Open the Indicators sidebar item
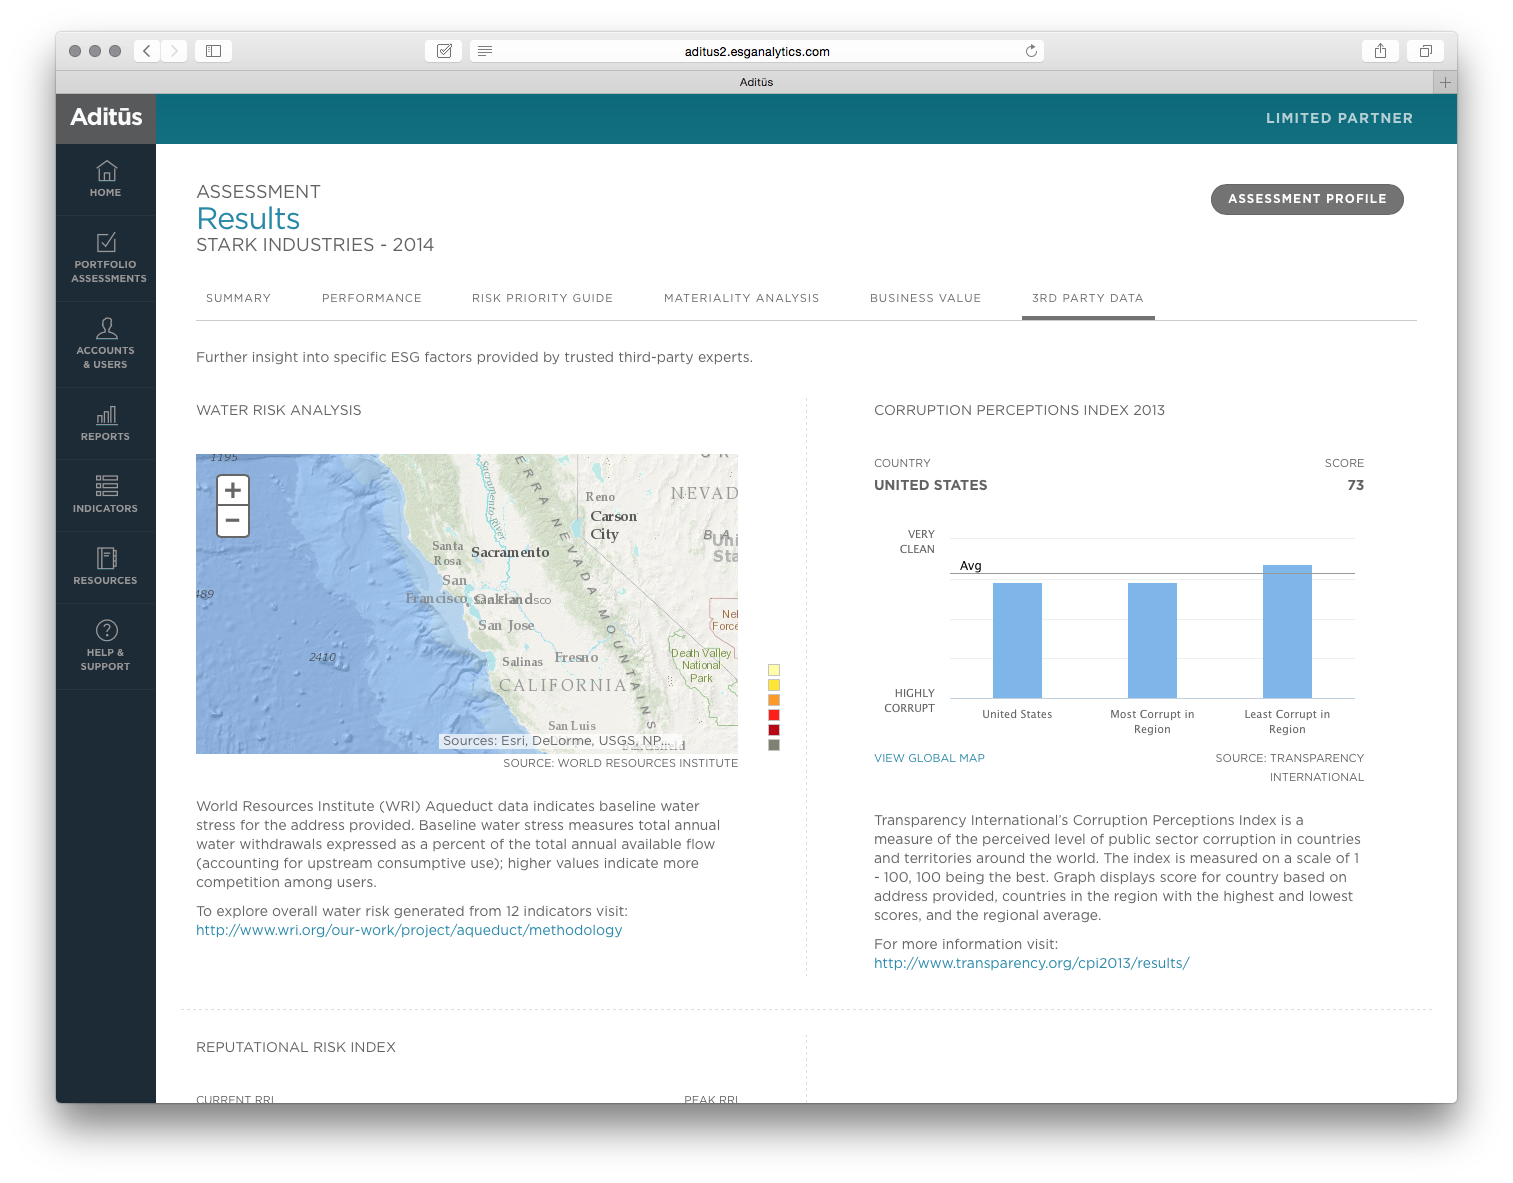 pos(106,495)
